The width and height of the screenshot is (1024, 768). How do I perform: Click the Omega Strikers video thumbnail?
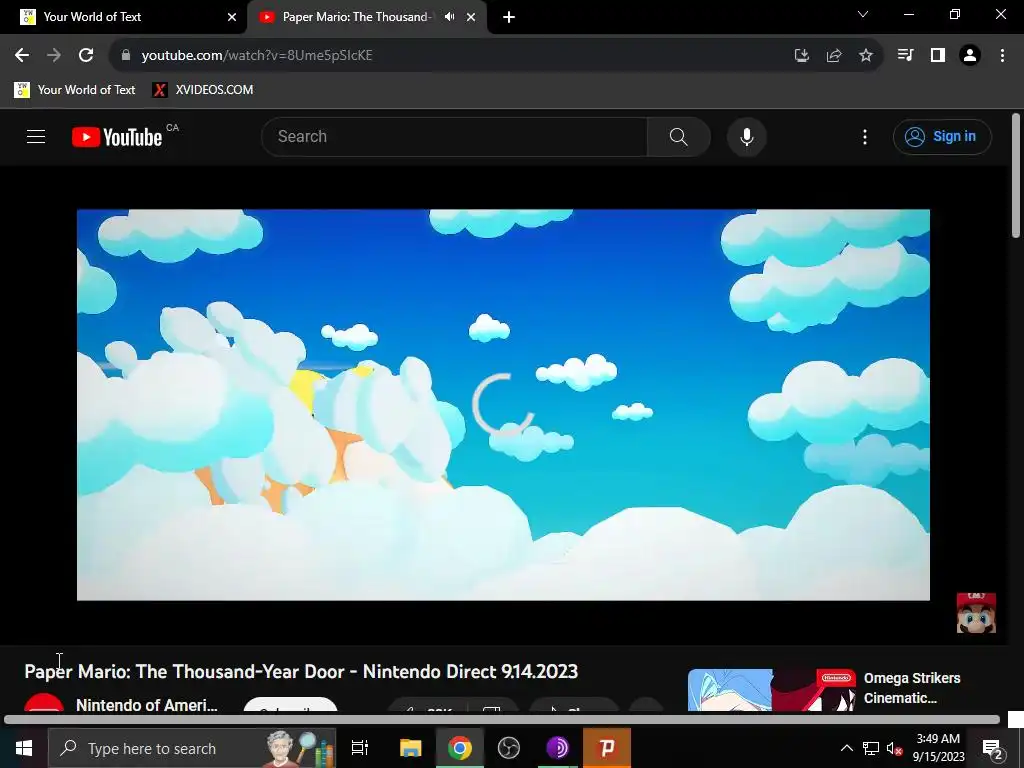[x=772, y=690]
